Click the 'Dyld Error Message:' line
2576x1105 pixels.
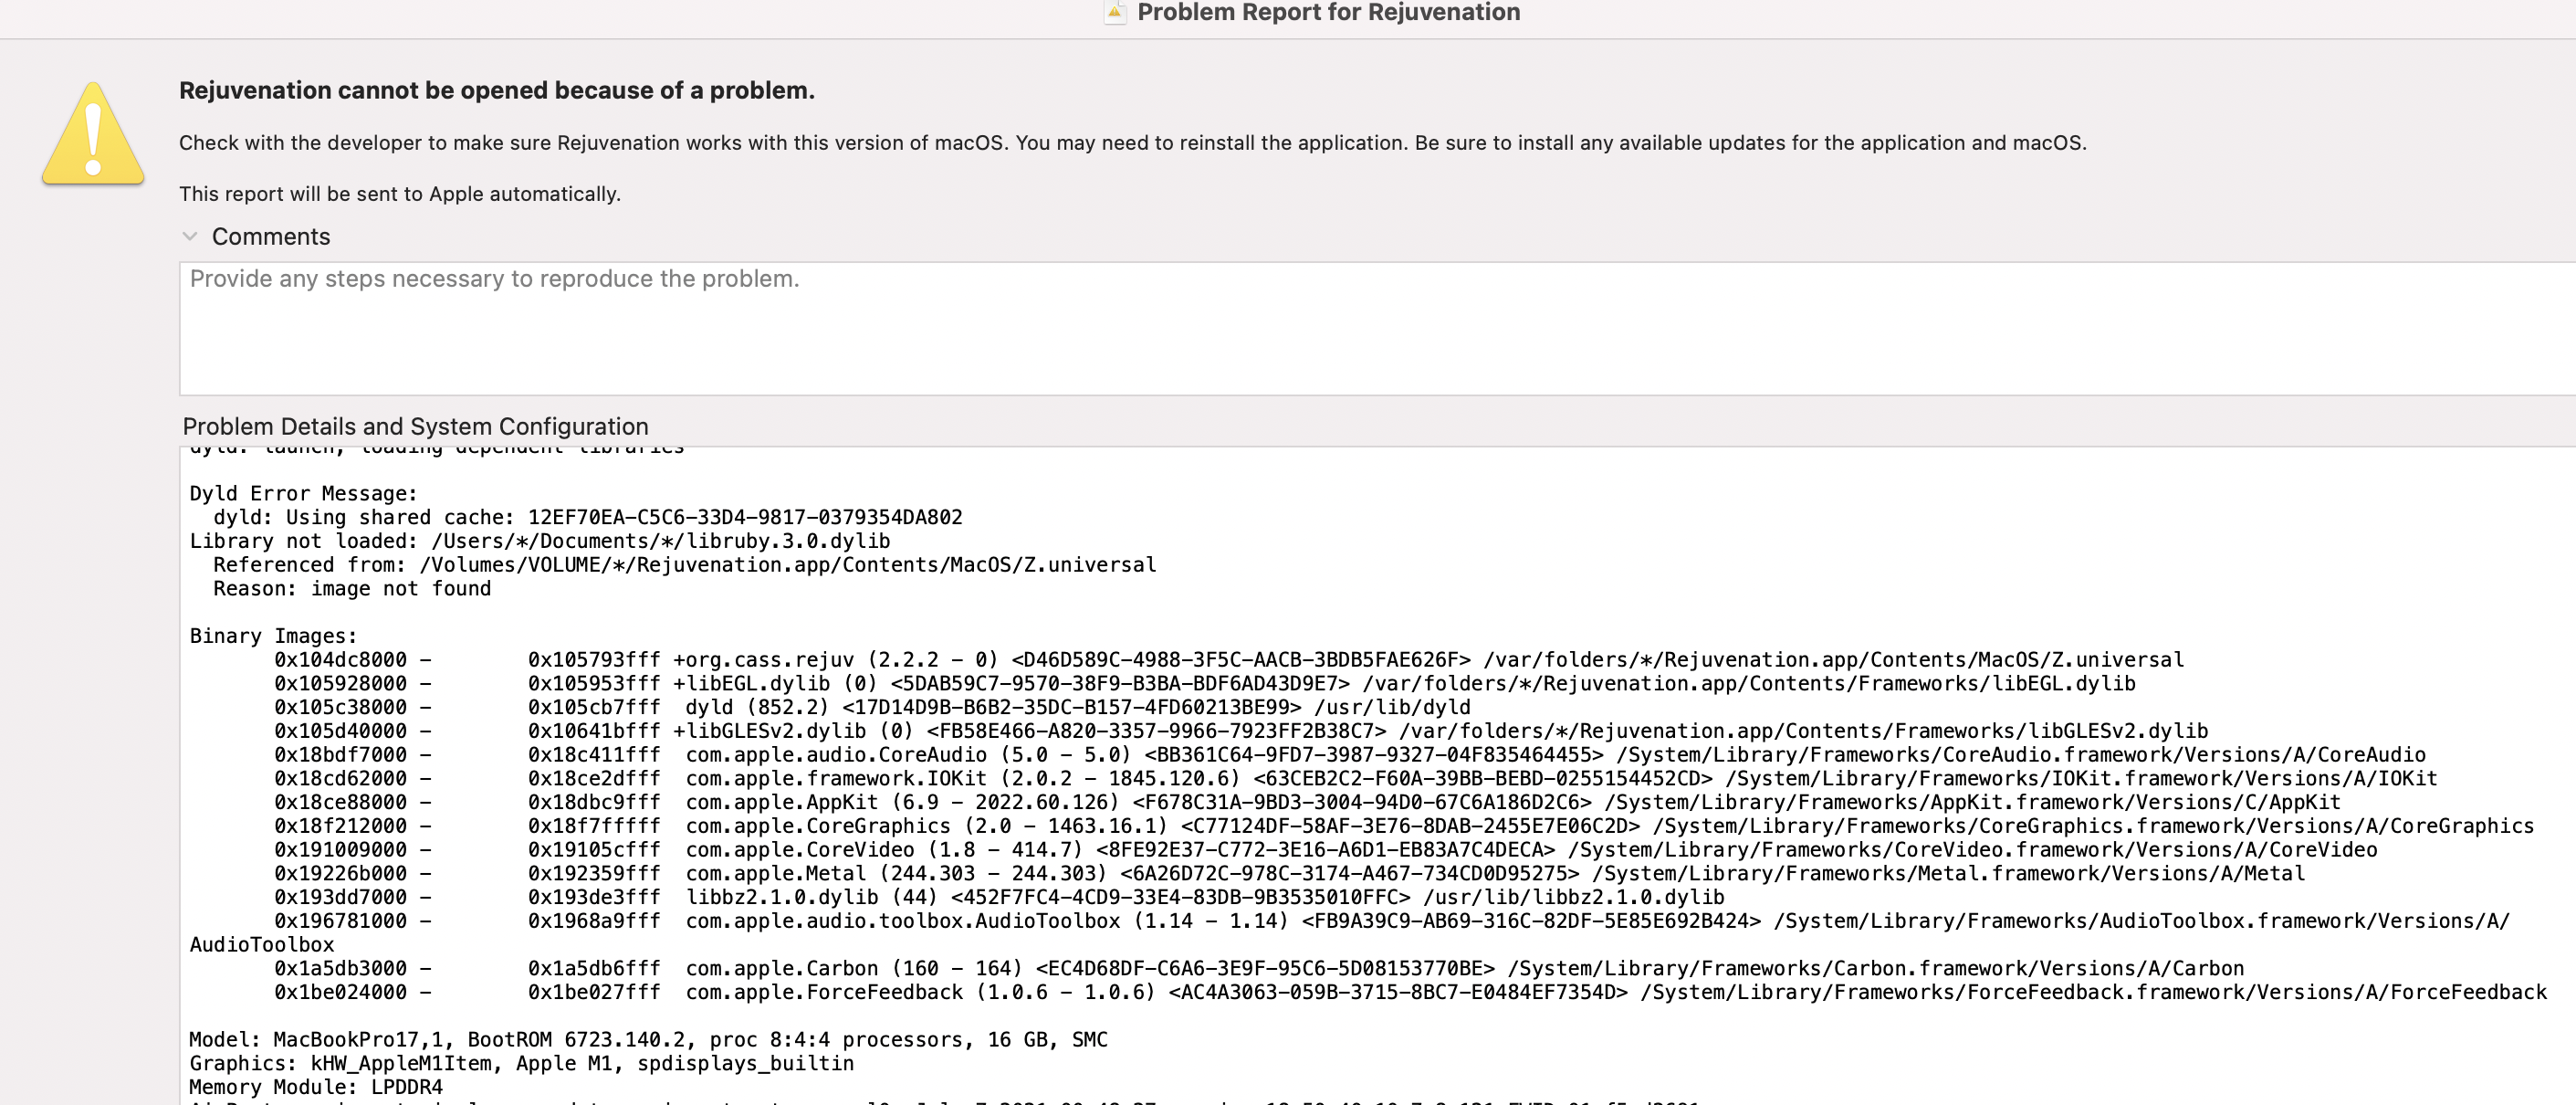pyautogui.click(x=304, y=493)
